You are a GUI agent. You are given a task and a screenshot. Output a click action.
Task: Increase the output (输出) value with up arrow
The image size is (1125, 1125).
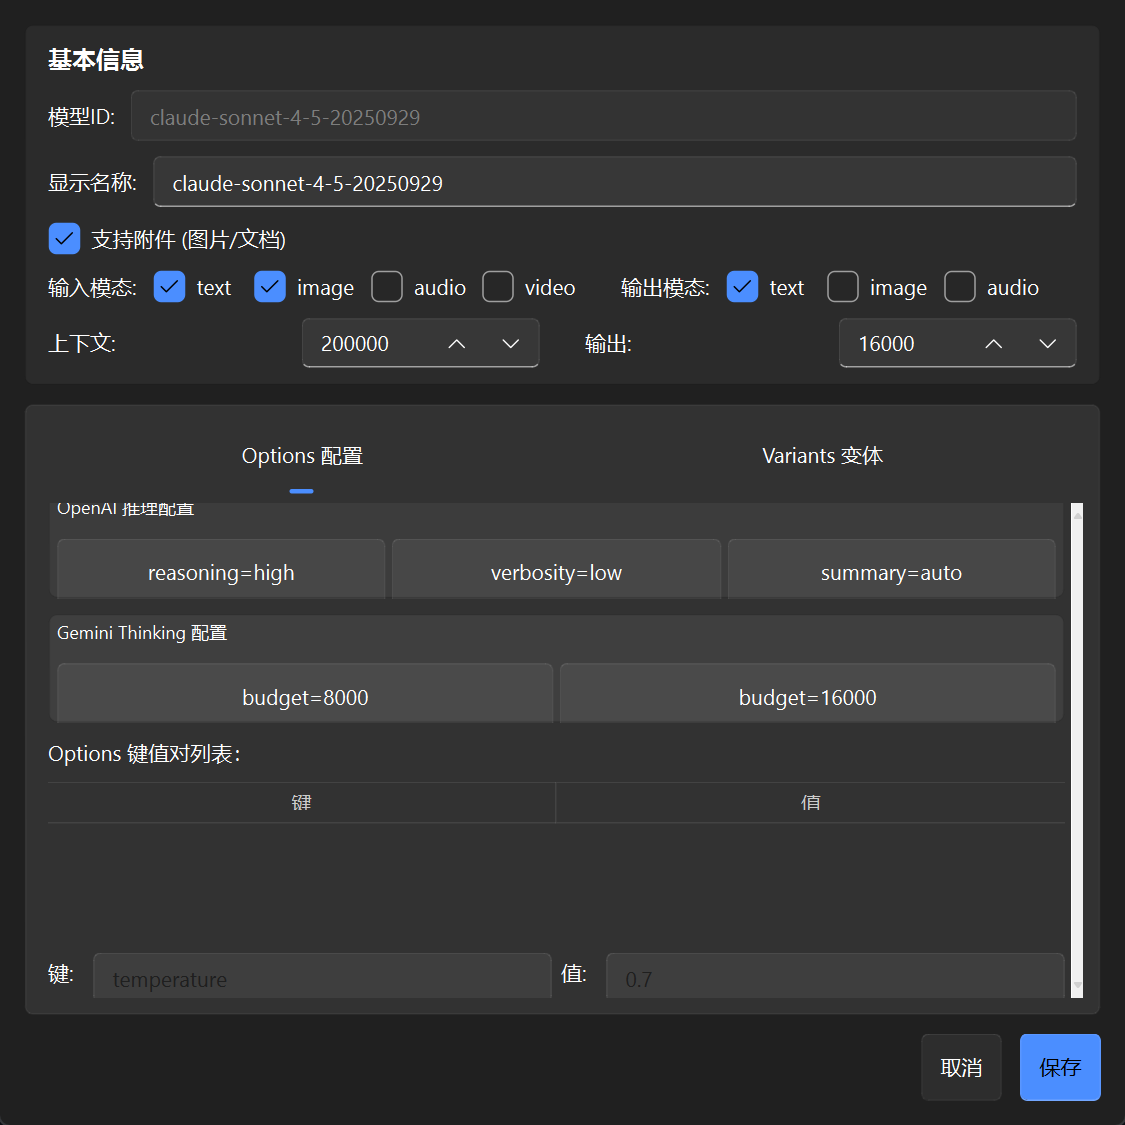point(993,344)
